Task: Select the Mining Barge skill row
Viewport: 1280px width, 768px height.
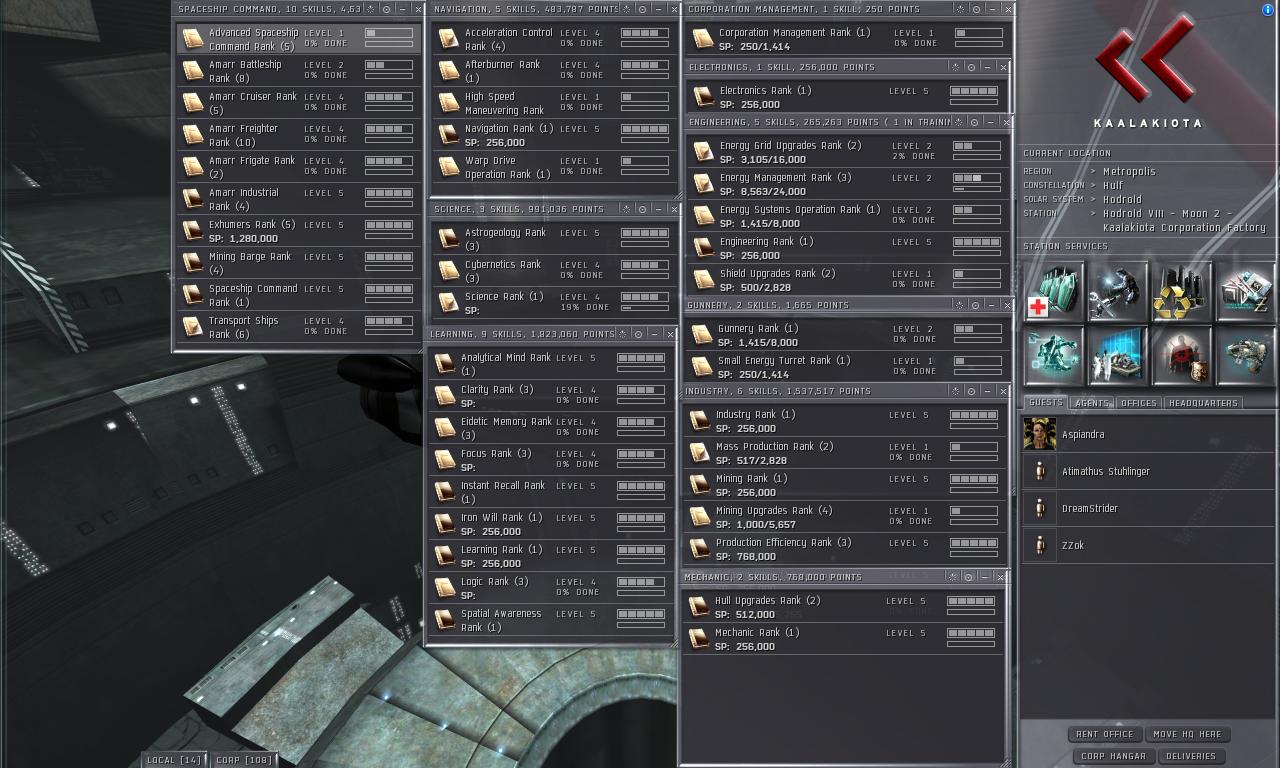Action: coord(298,263)
